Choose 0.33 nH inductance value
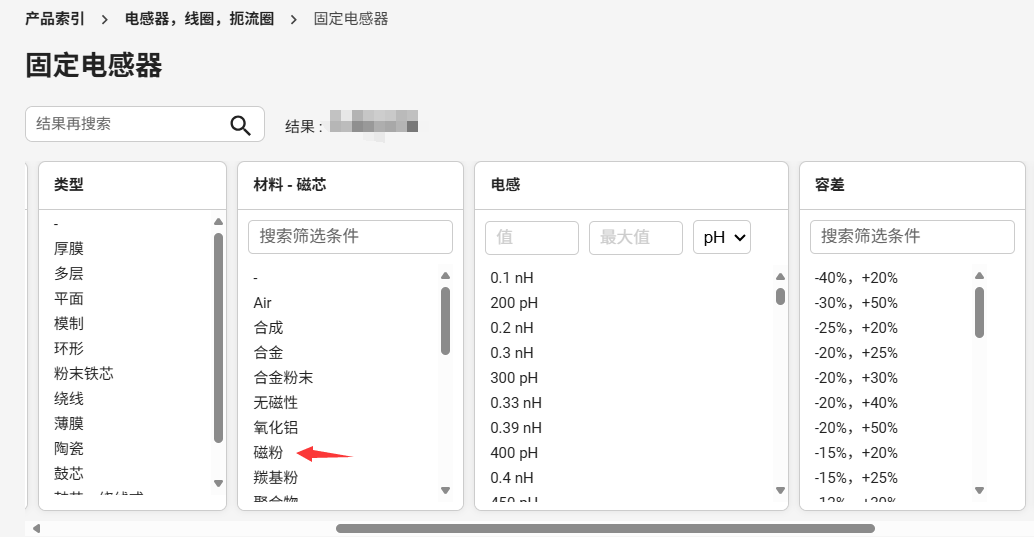The height and width of the screenshot is (537, 1034). (515, 403)
